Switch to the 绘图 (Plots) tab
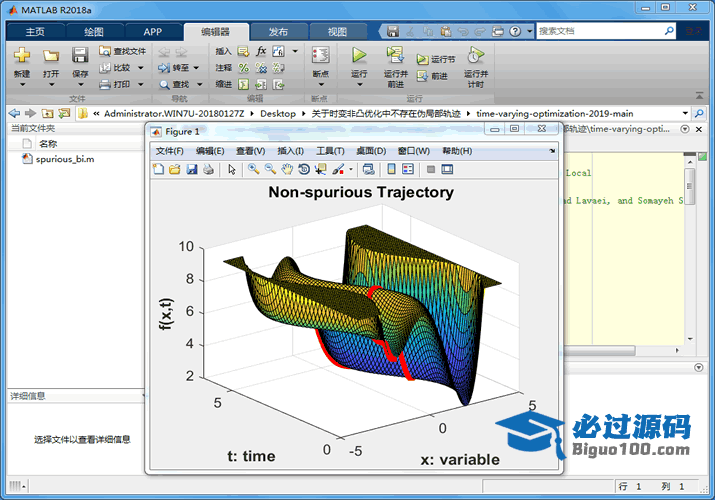Image resolution: width=715 pixels, height=500 pixels. point(94,31)
